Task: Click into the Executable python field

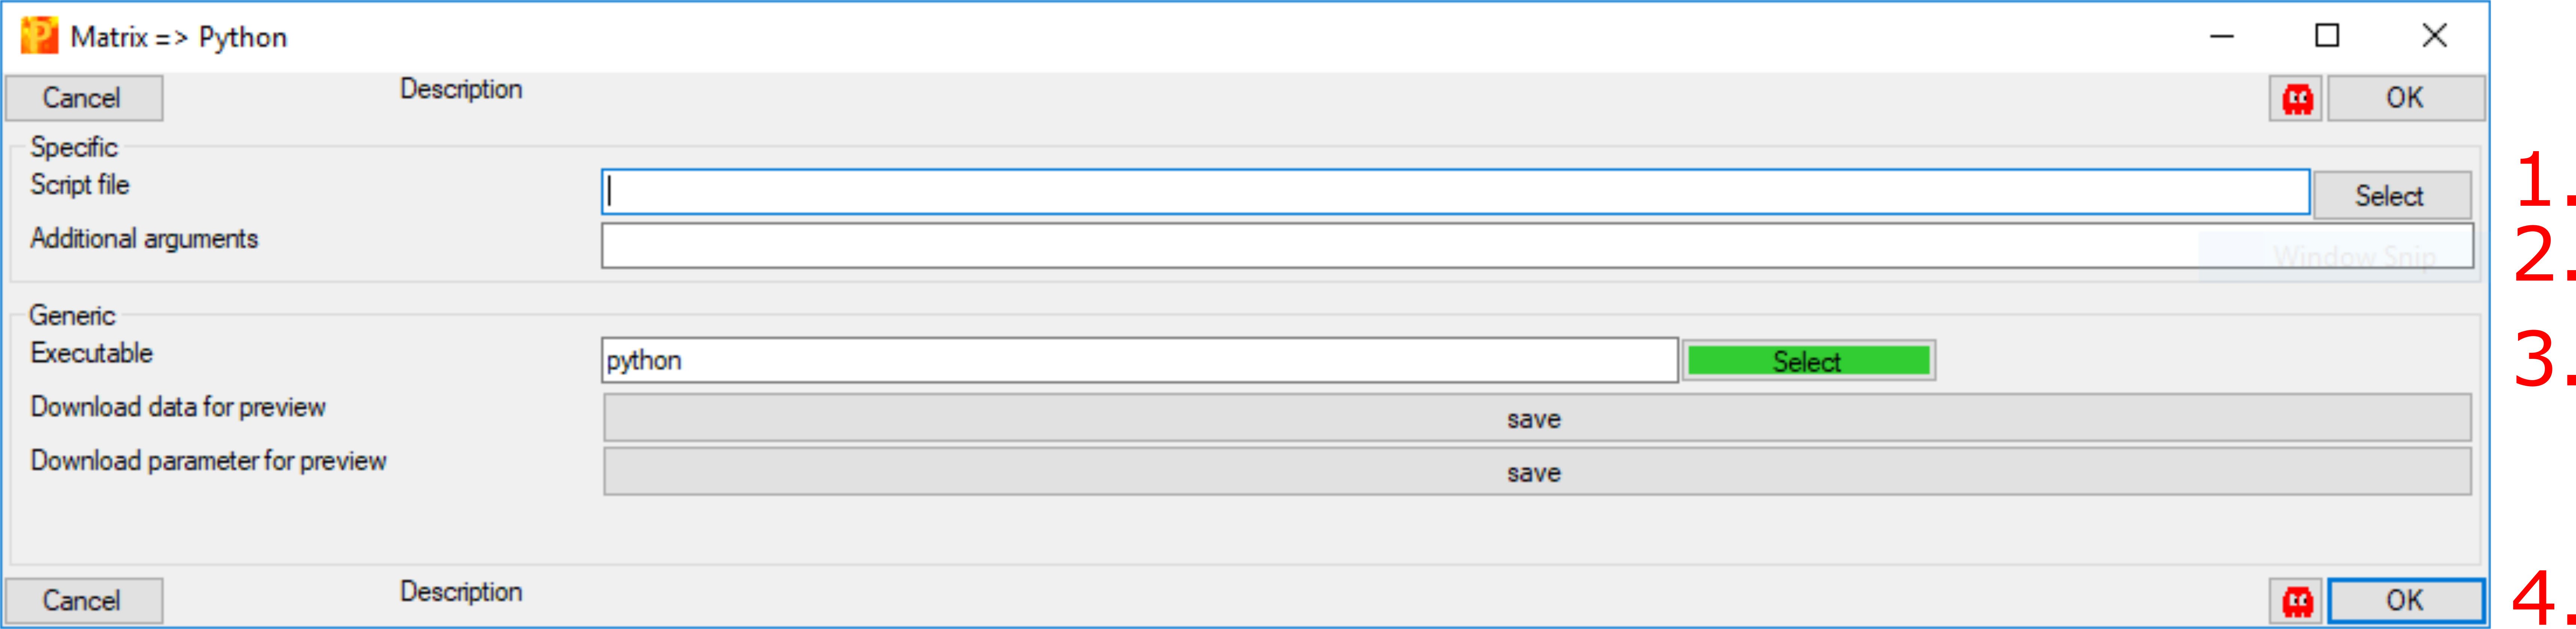Action: tap(1139, 360)
